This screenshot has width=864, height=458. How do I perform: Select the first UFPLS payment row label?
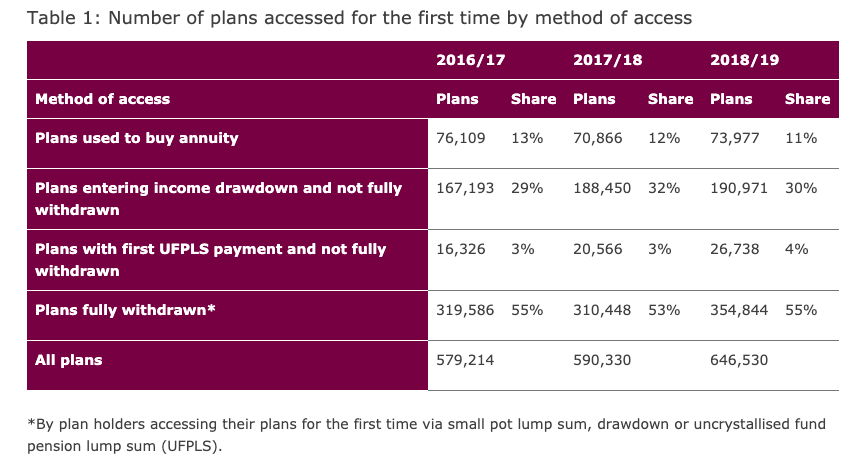[x=210, y=259]
